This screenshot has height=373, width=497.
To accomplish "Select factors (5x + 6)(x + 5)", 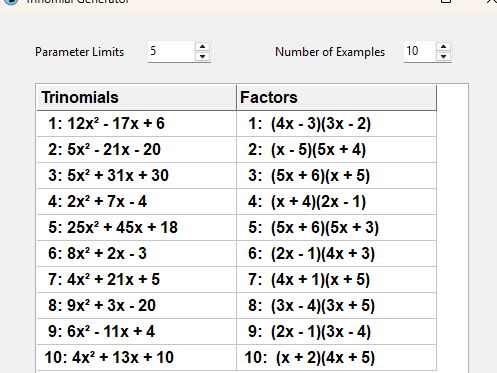I will tap(336, 176).
